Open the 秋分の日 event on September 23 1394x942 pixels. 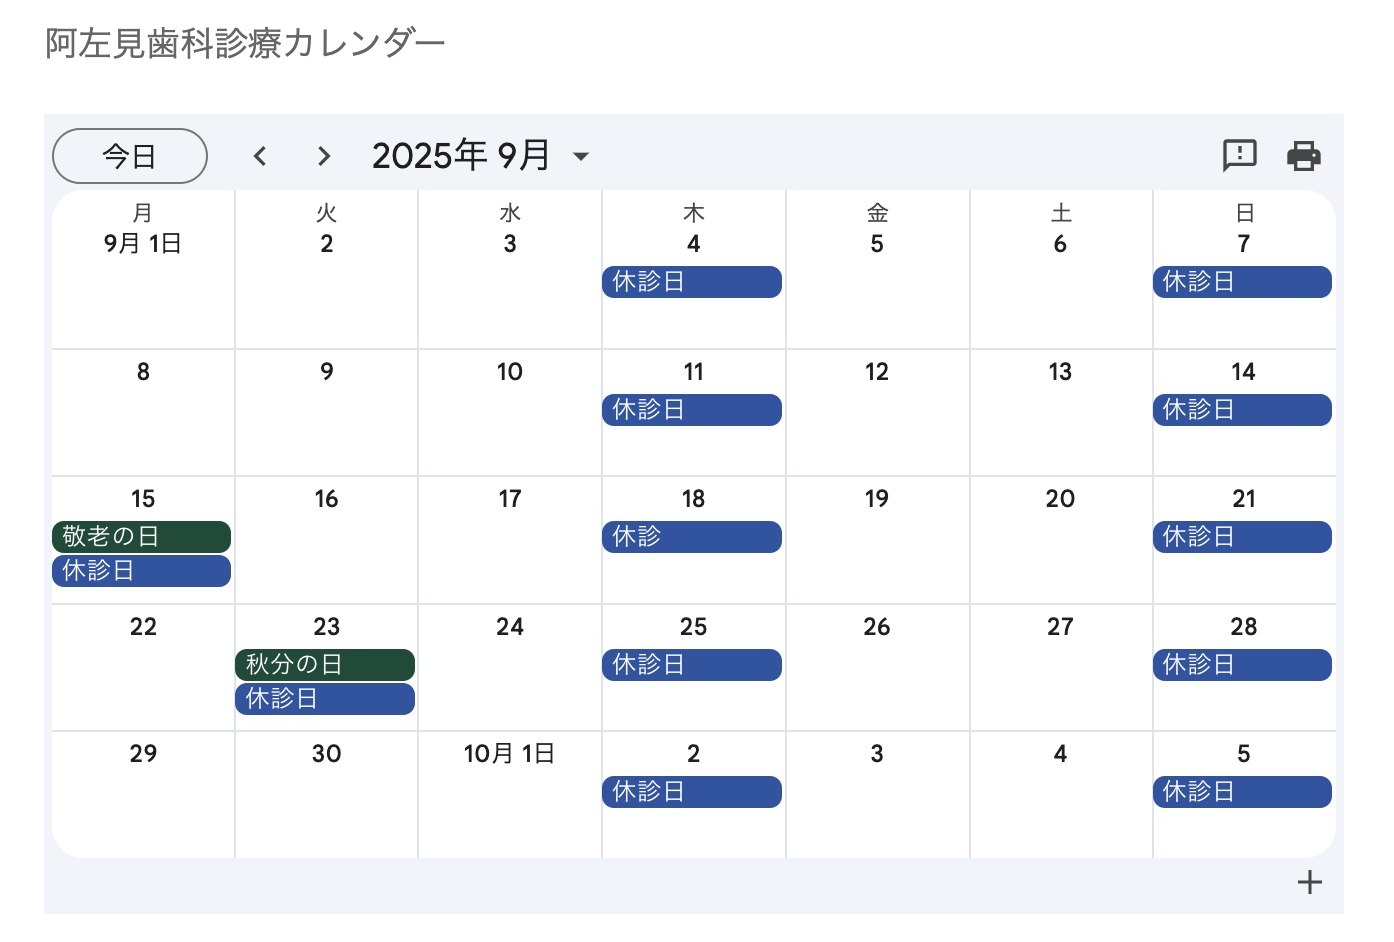tap(325, 665)
